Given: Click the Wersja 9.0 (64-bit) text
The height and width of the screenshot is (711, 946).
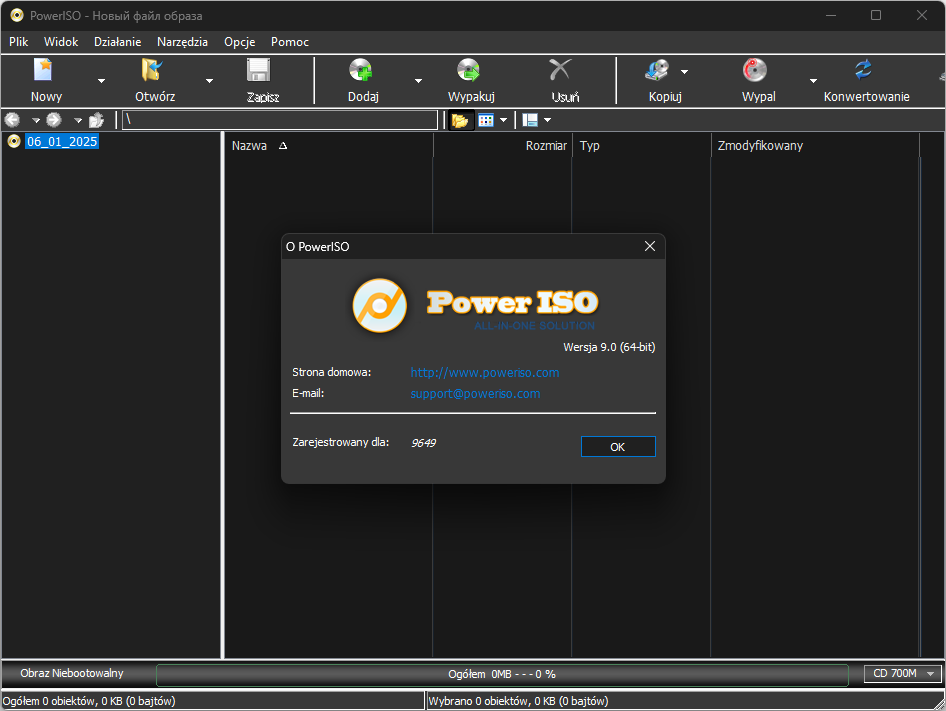Looking at the screenshot, I should [609, 347].
